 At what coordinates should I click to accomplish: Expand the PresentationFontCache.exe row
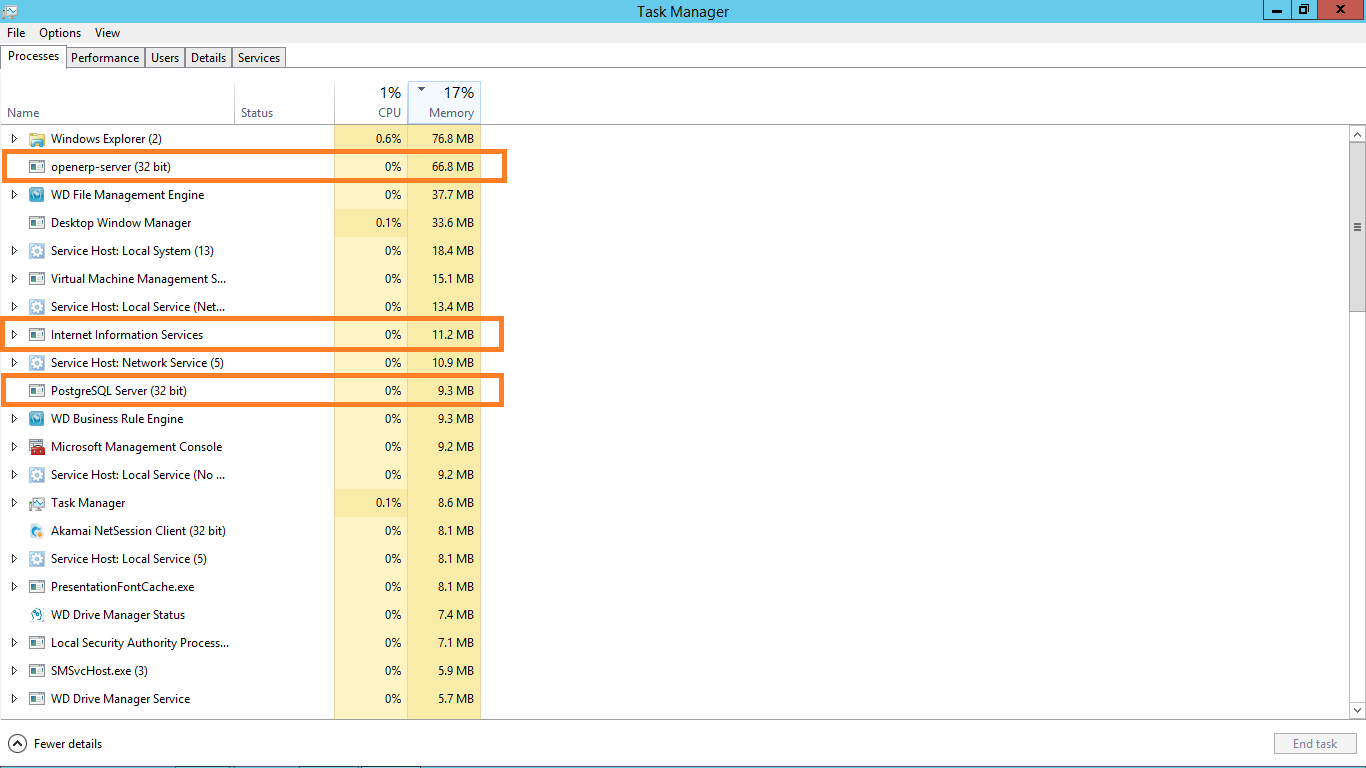pyautogui.click(x=14, y=587)
